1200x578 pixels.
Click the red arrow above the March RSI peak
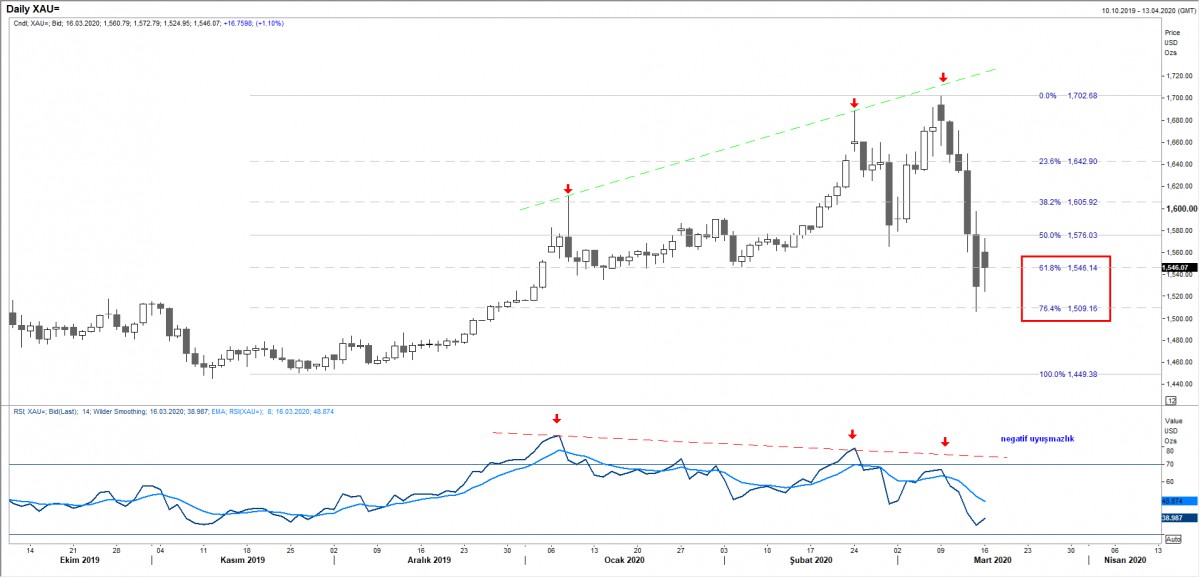[x=945, y=442]
